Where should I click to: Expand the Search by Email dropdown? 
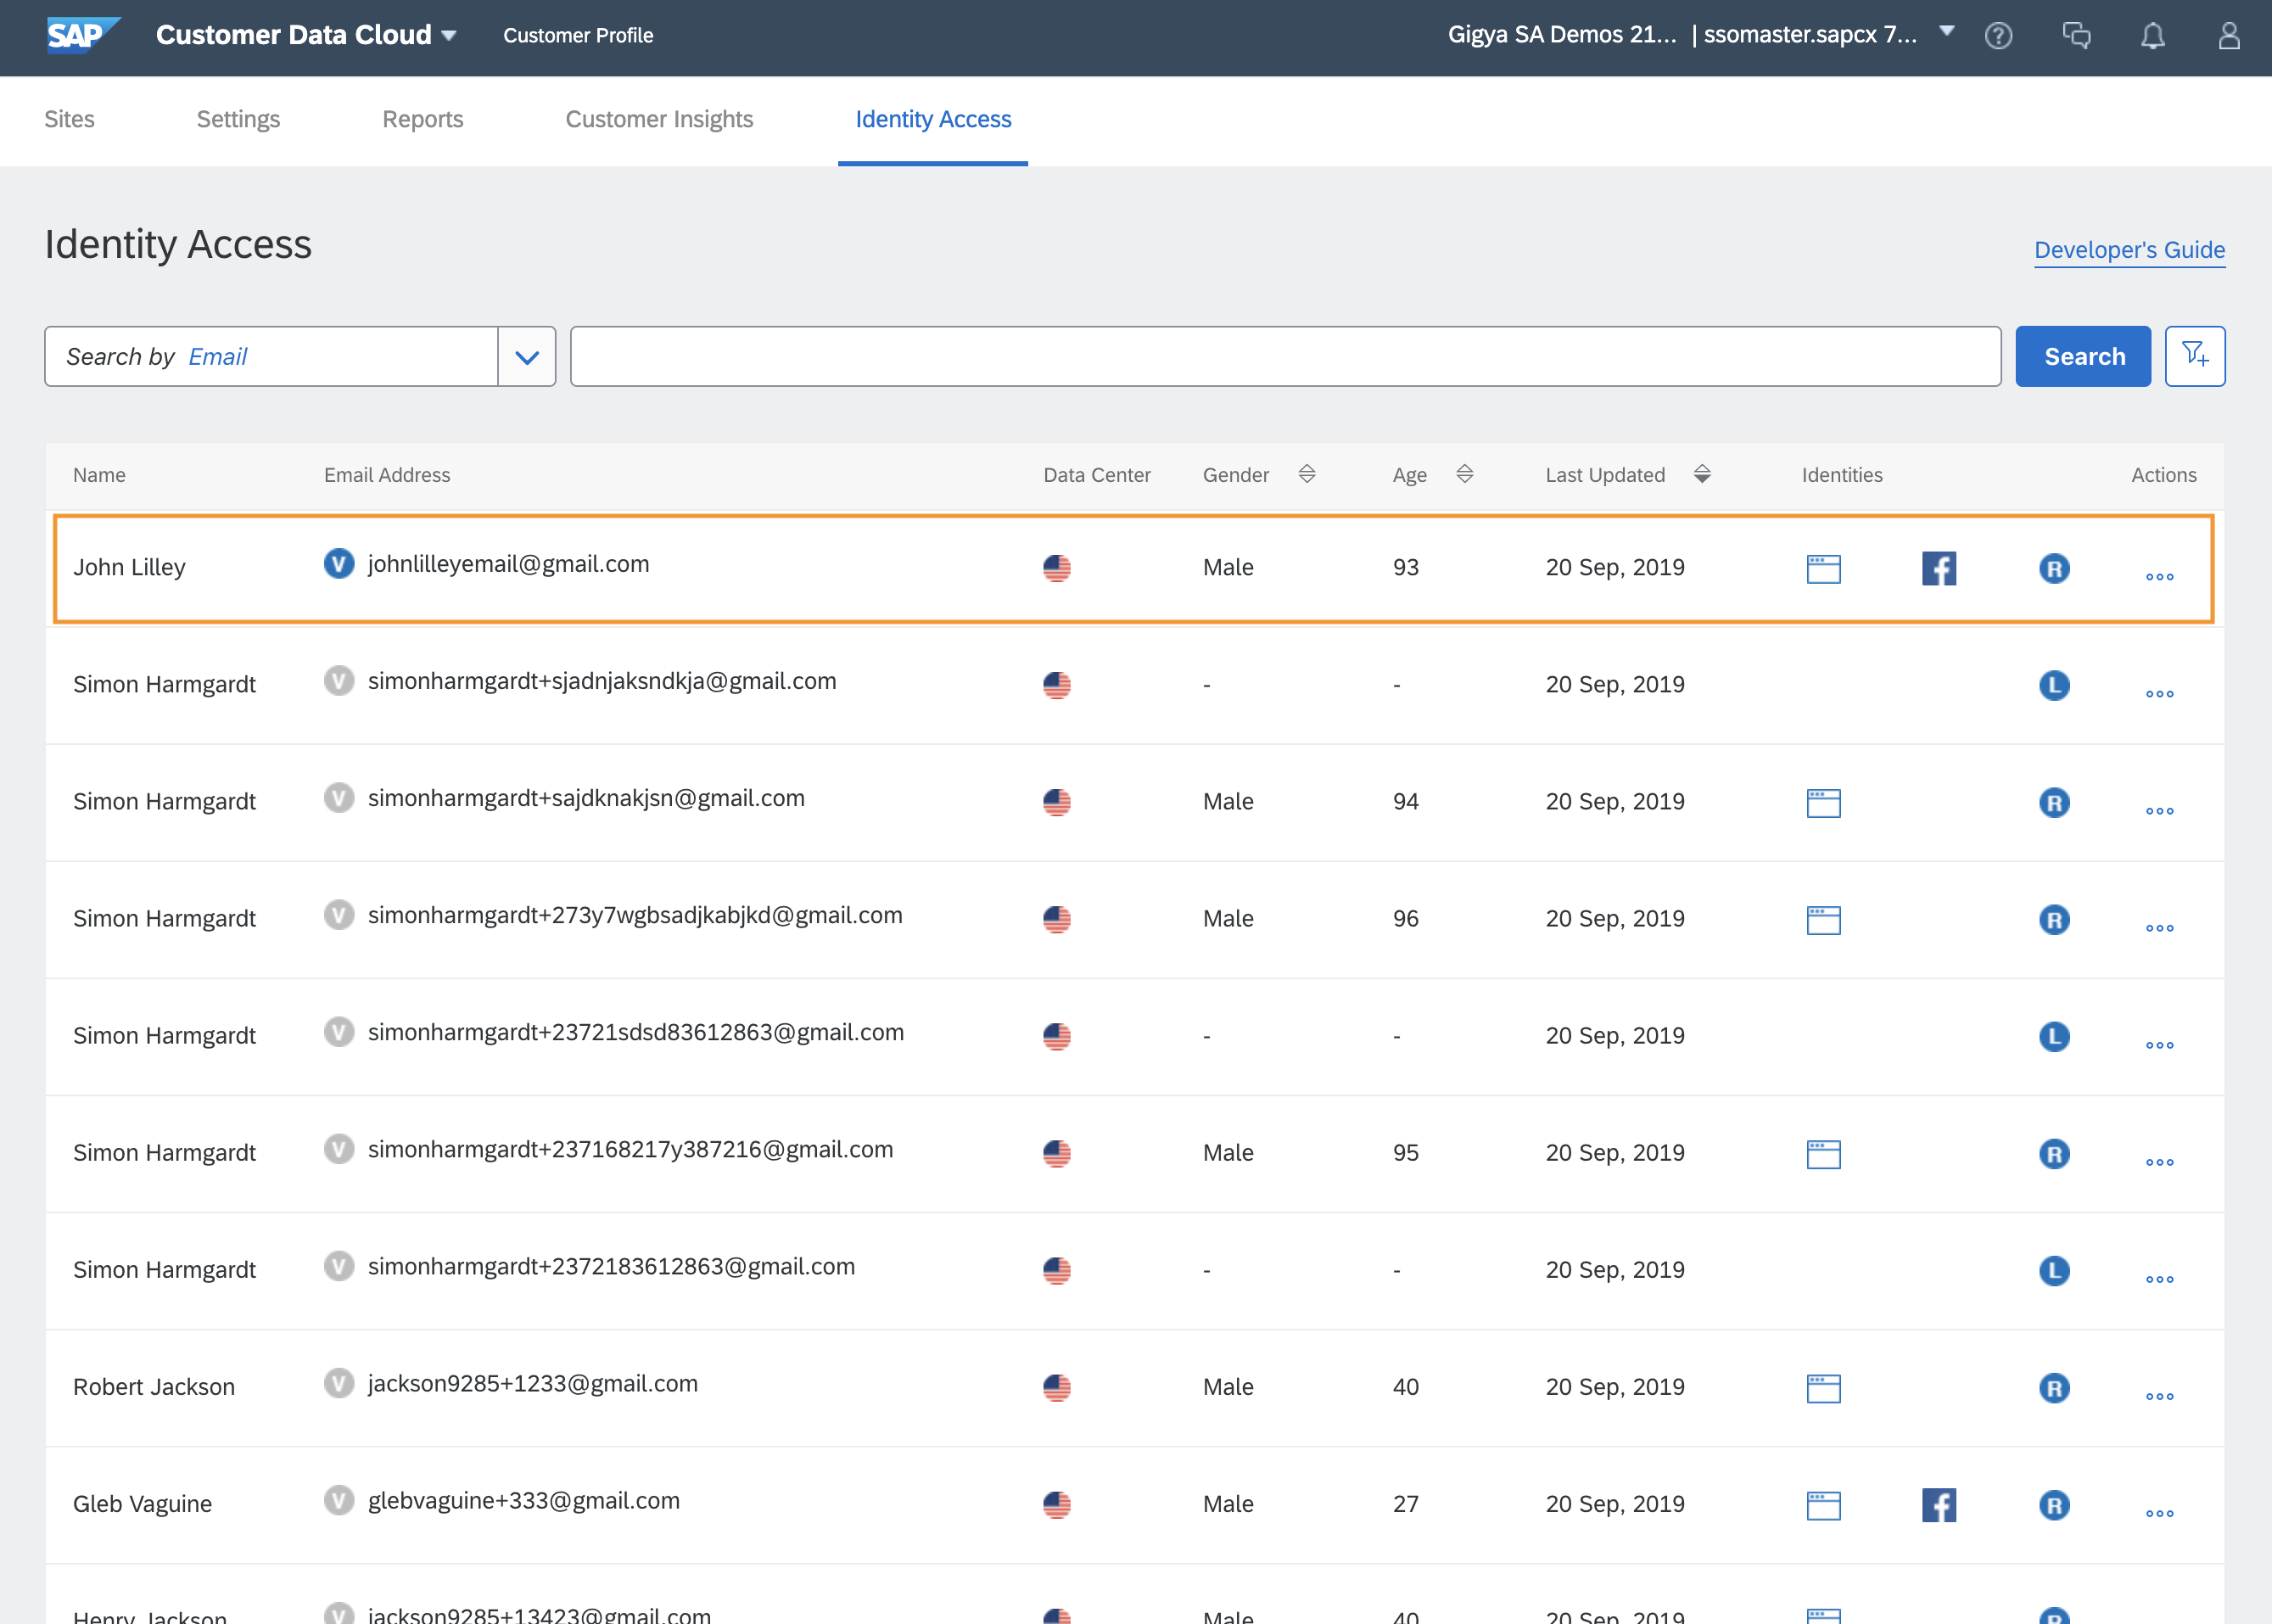pos(527,357)
